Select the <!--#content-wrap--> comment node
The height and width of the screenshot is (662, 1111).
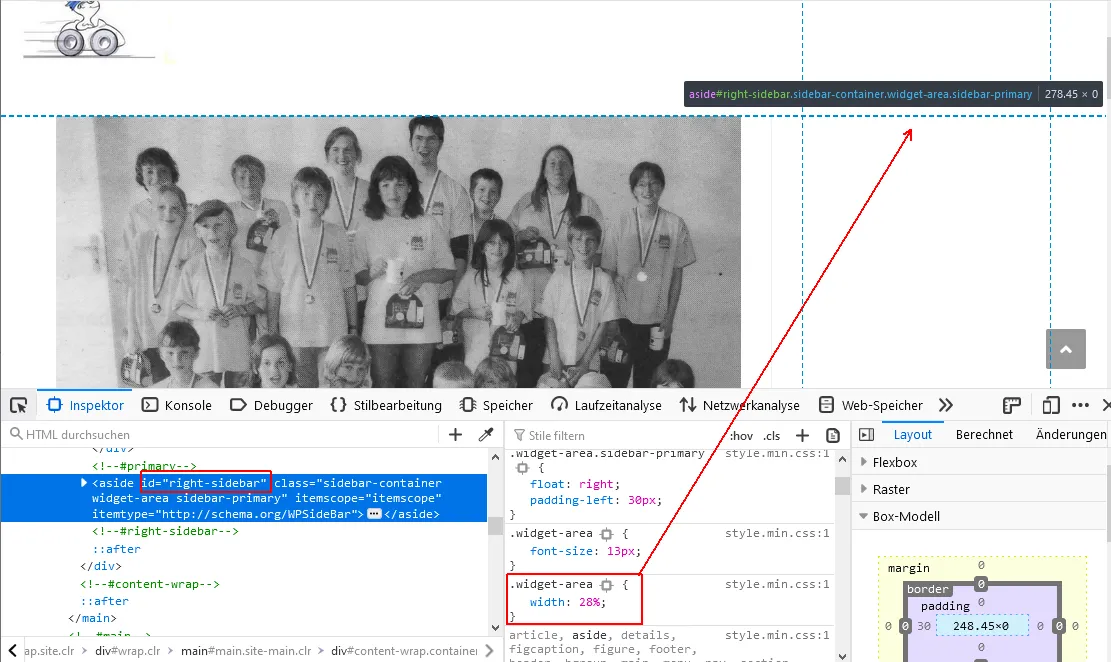tap(150, 584)
